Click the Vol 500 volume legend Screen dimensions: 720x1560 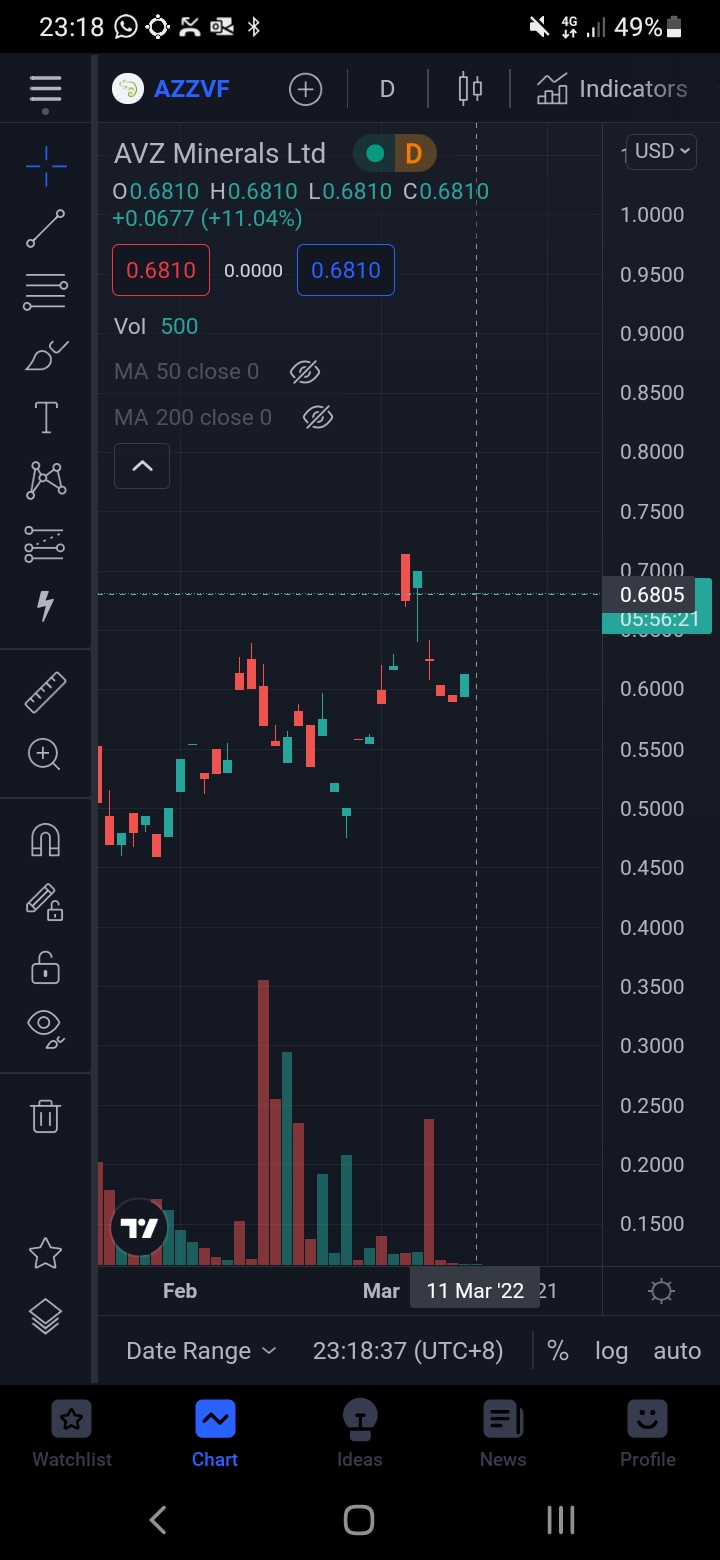click(156, 327)
